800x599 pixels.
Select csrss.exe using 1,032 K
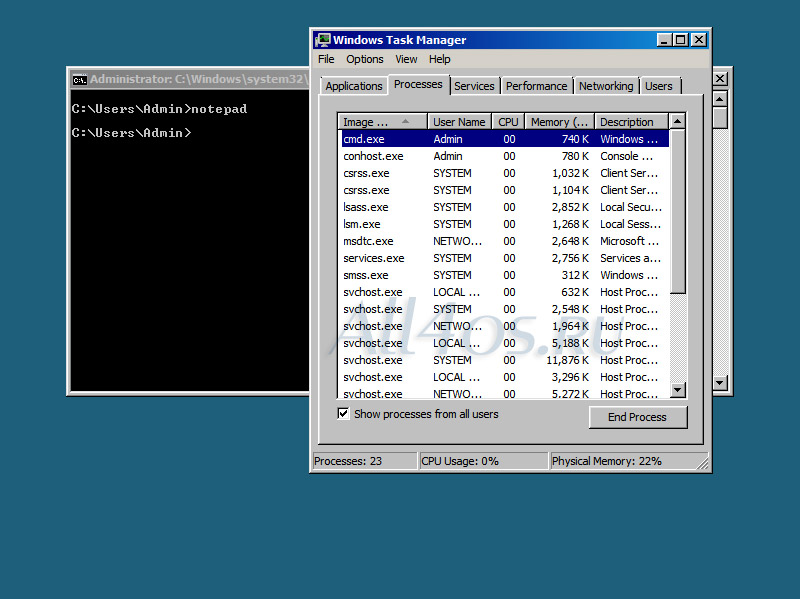click(x=505, y=173)
